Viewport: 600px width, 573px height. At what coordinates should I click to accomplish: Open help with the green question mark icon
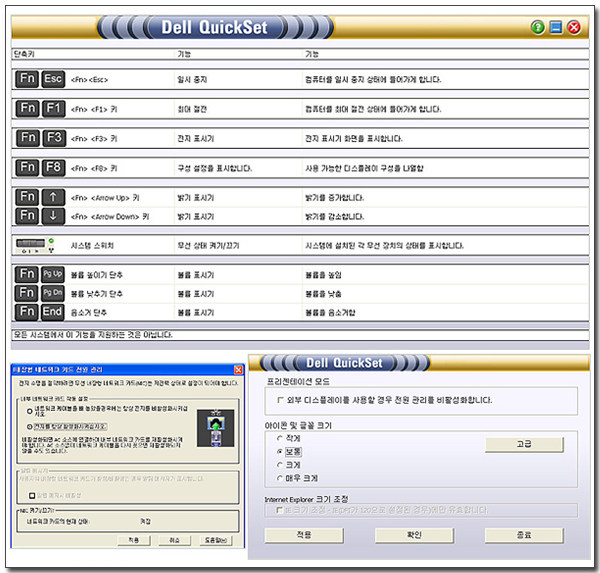tap(538, 27)
